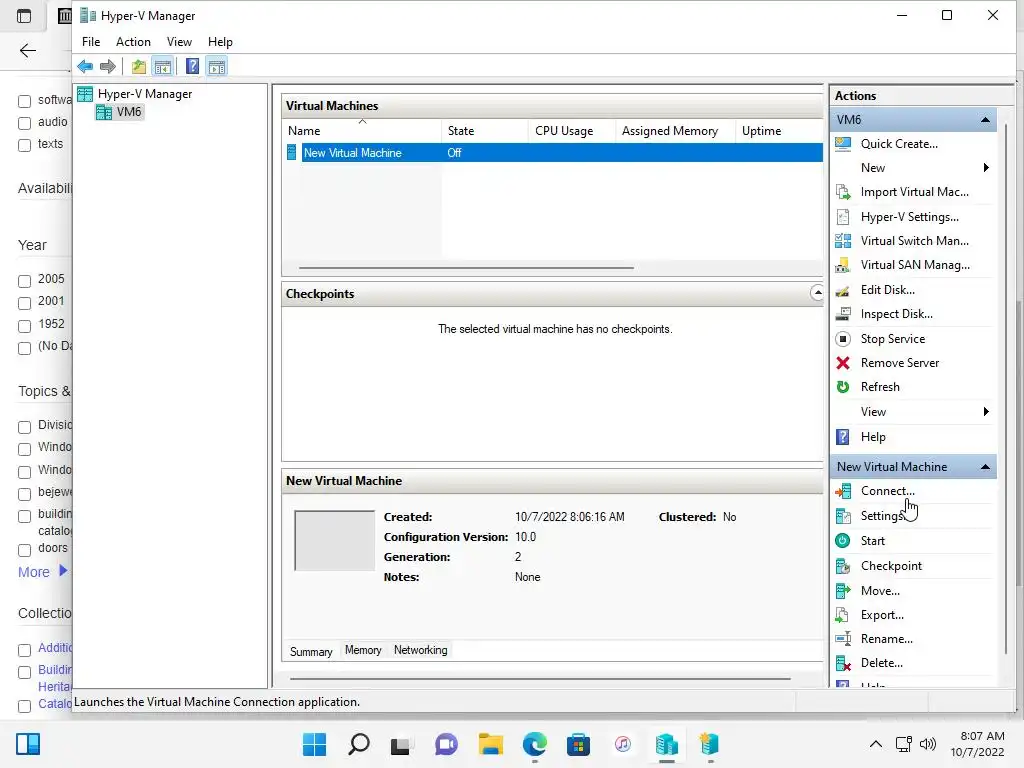Sort by State column header

click(x=485, y=131)
